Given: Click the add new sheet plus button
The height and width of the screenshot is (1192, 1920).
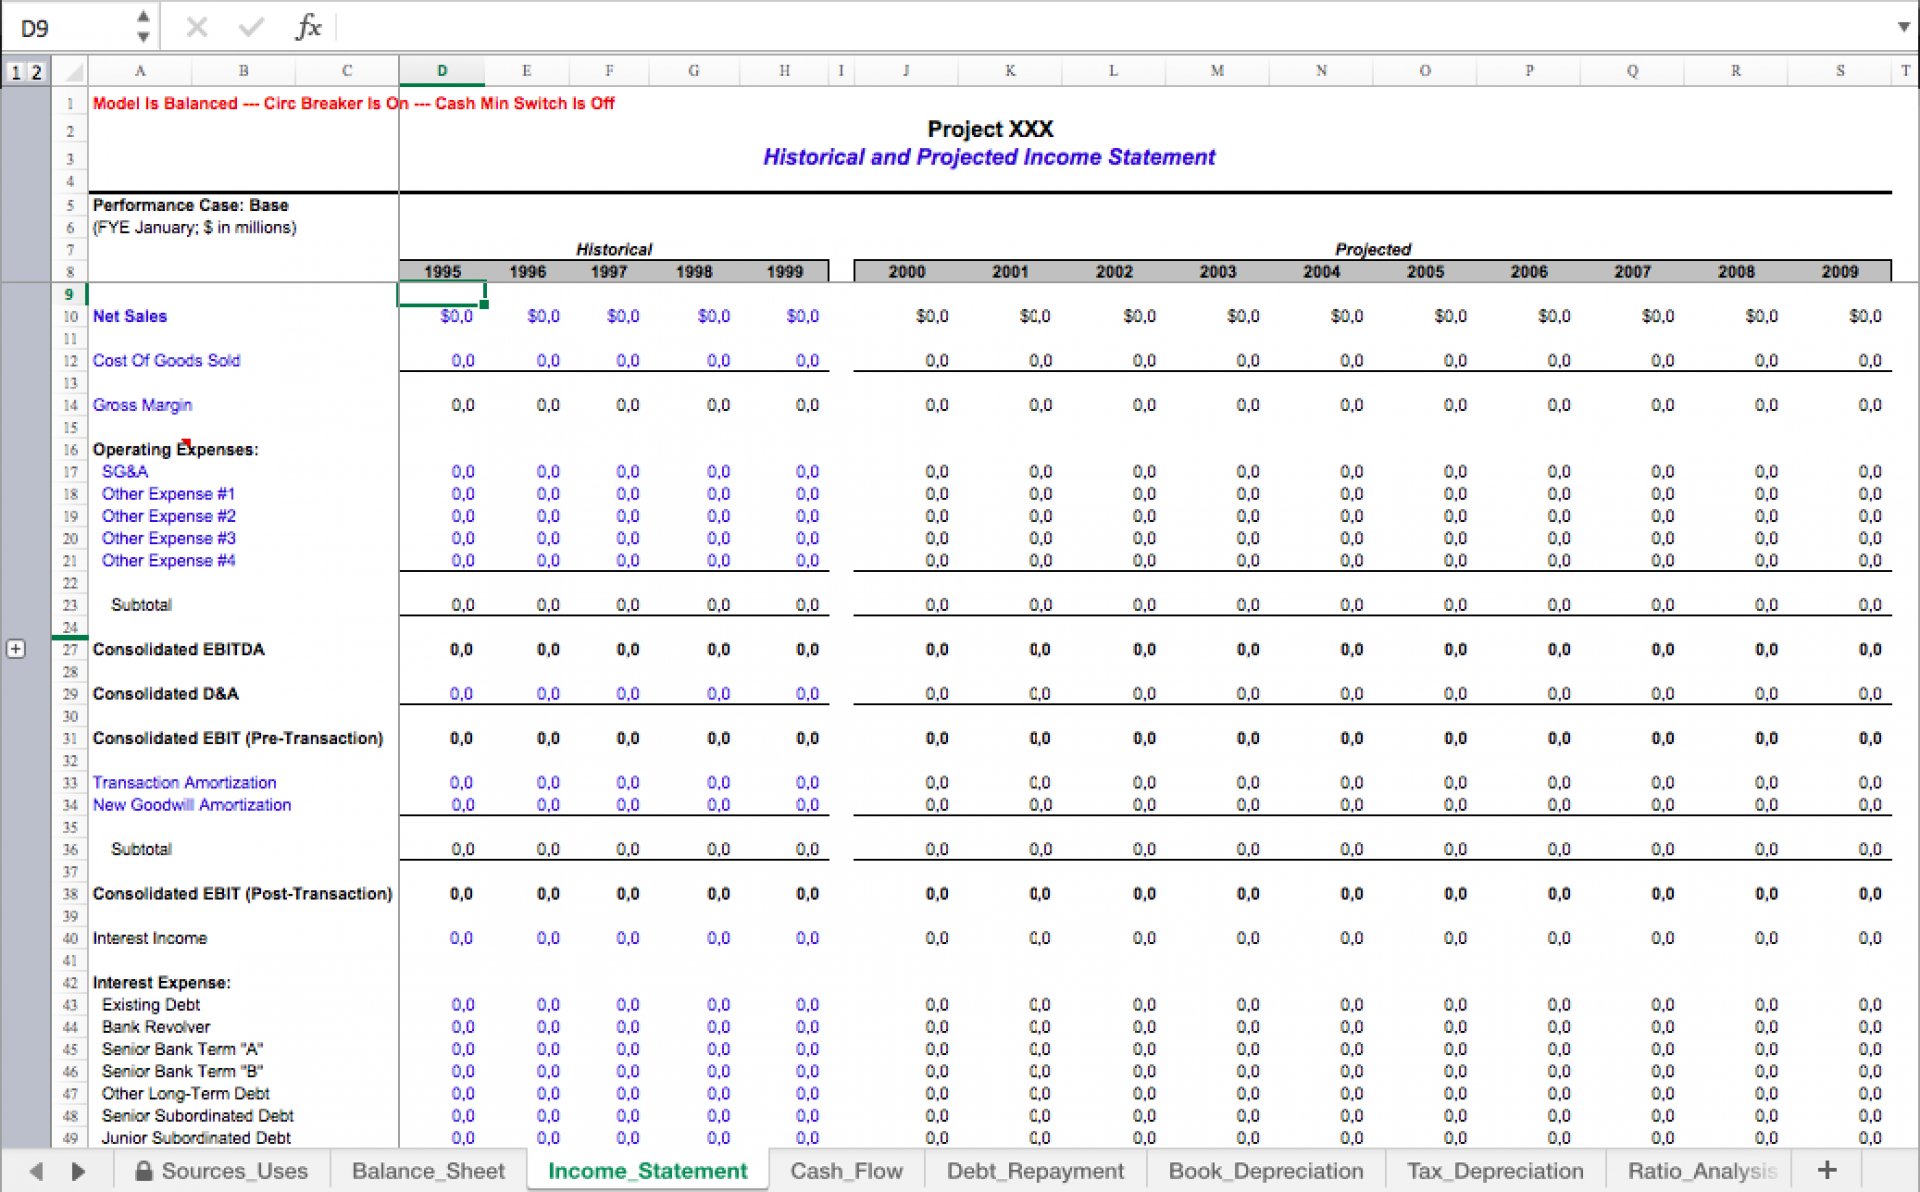Looking at the screenshot, I should pos(1826,1170).
